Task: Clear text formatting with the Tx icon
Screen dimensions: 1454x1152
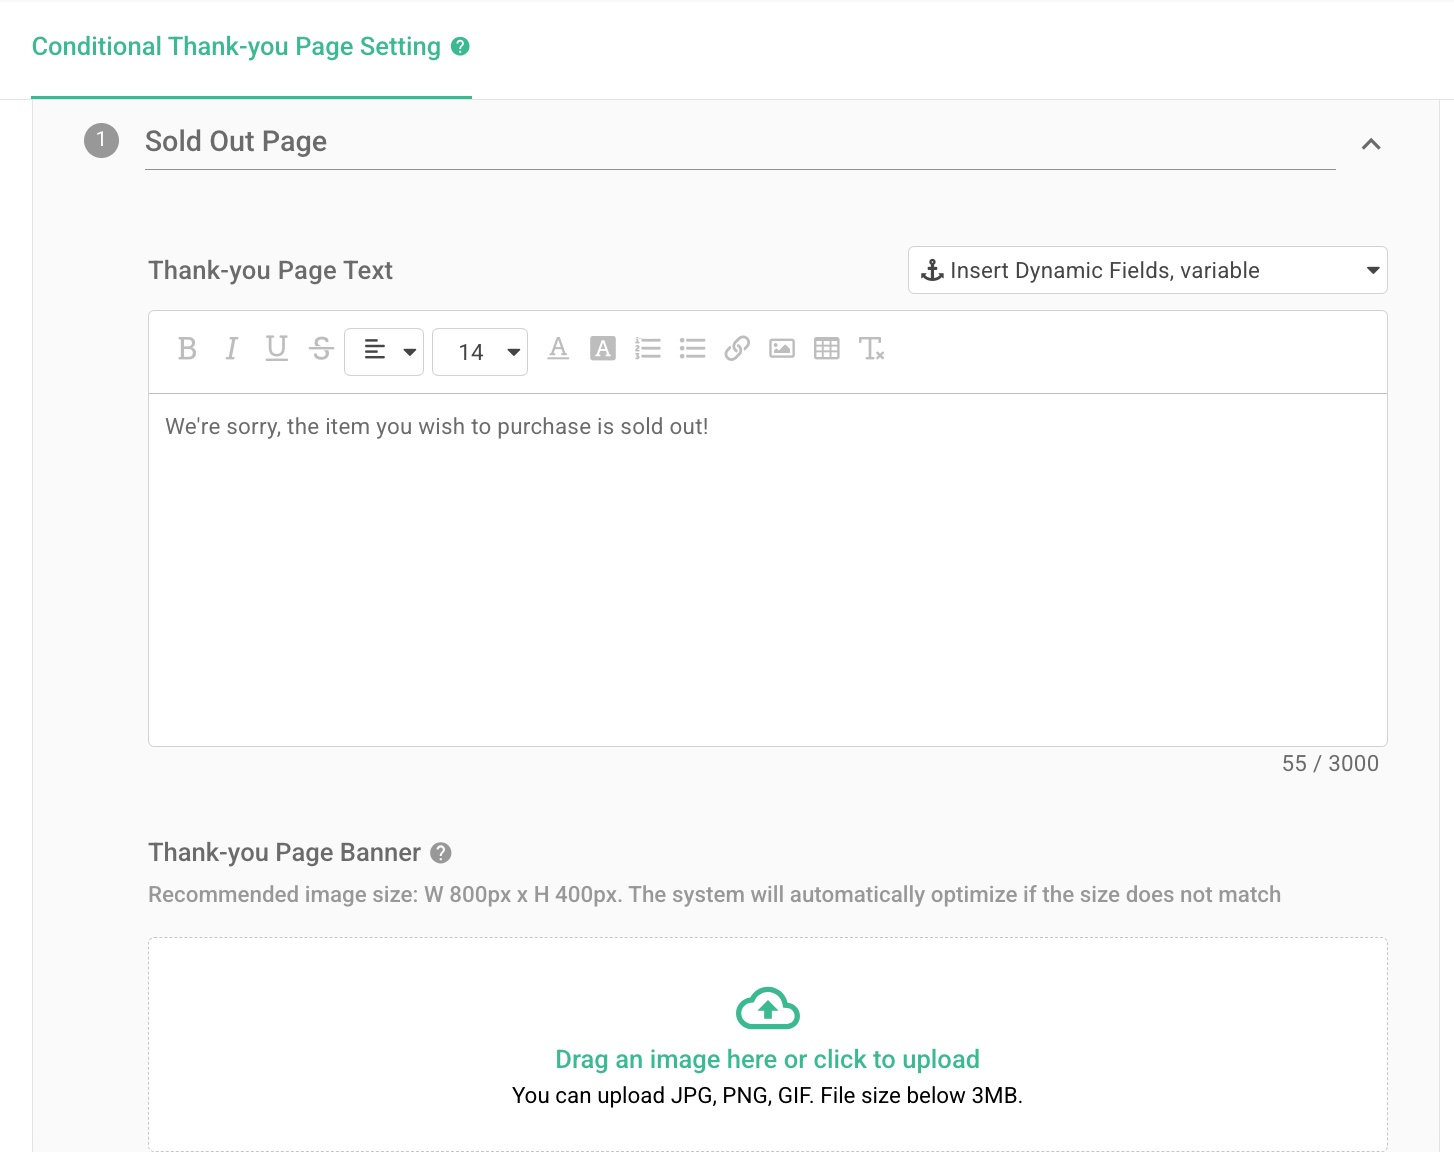Action: pyautogui.click(x=871, y=349)
